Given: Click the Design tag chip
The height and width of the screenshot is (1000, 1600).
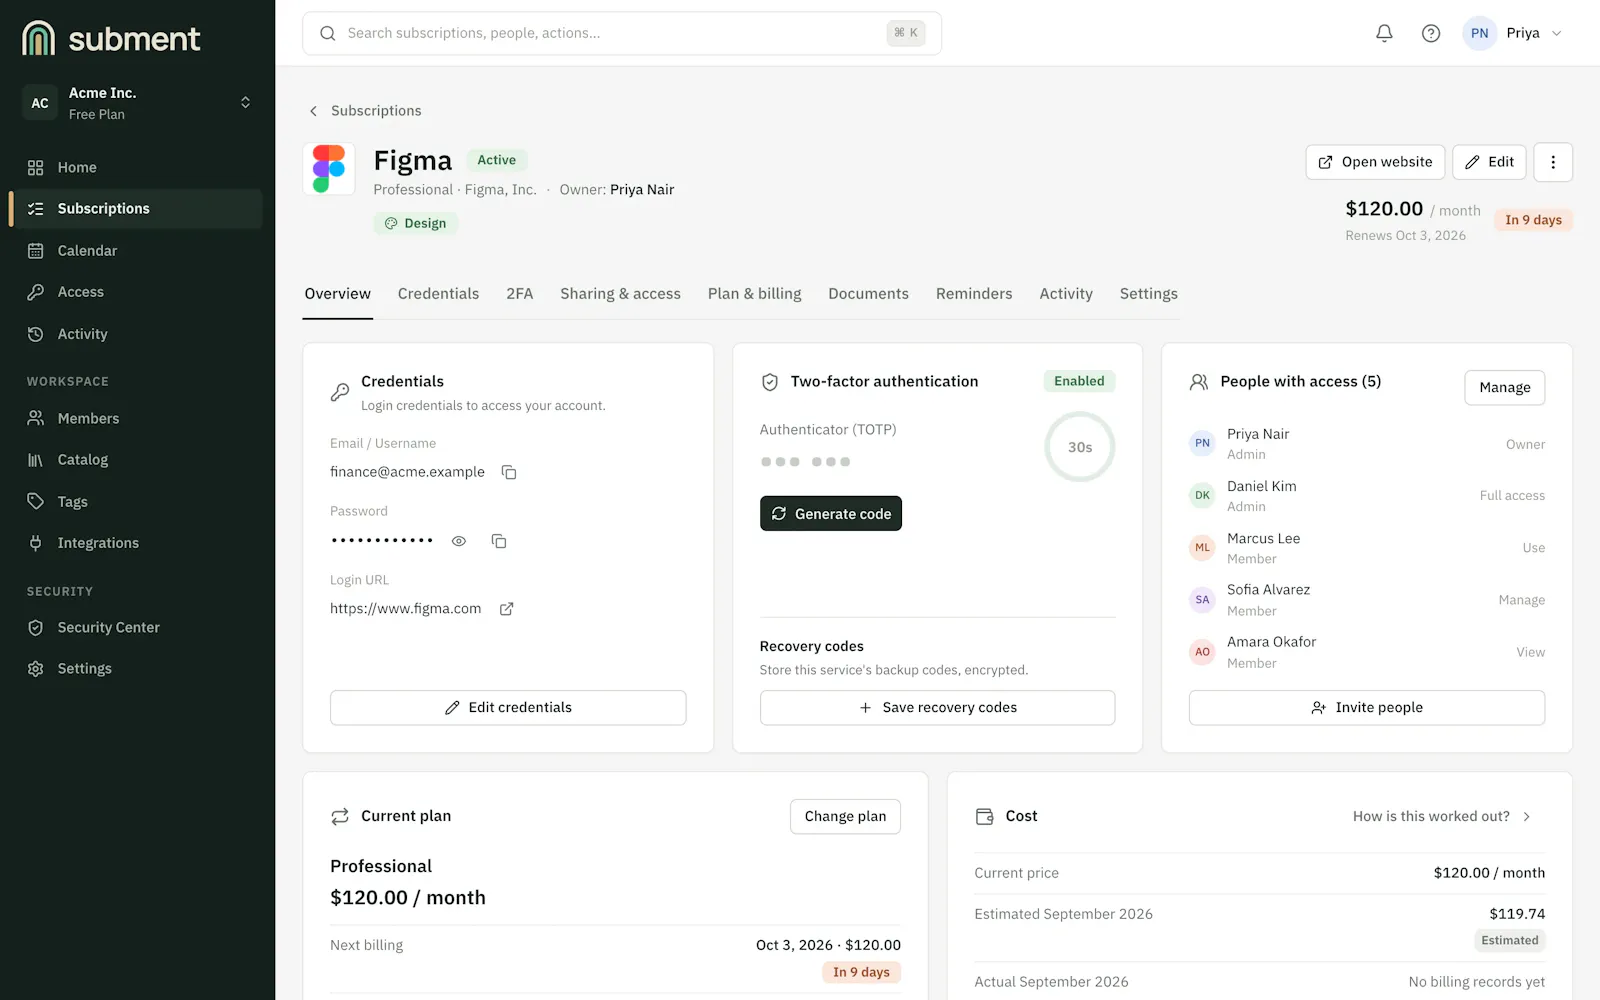Looking at the screenshot, I should [x=416, y=223].
